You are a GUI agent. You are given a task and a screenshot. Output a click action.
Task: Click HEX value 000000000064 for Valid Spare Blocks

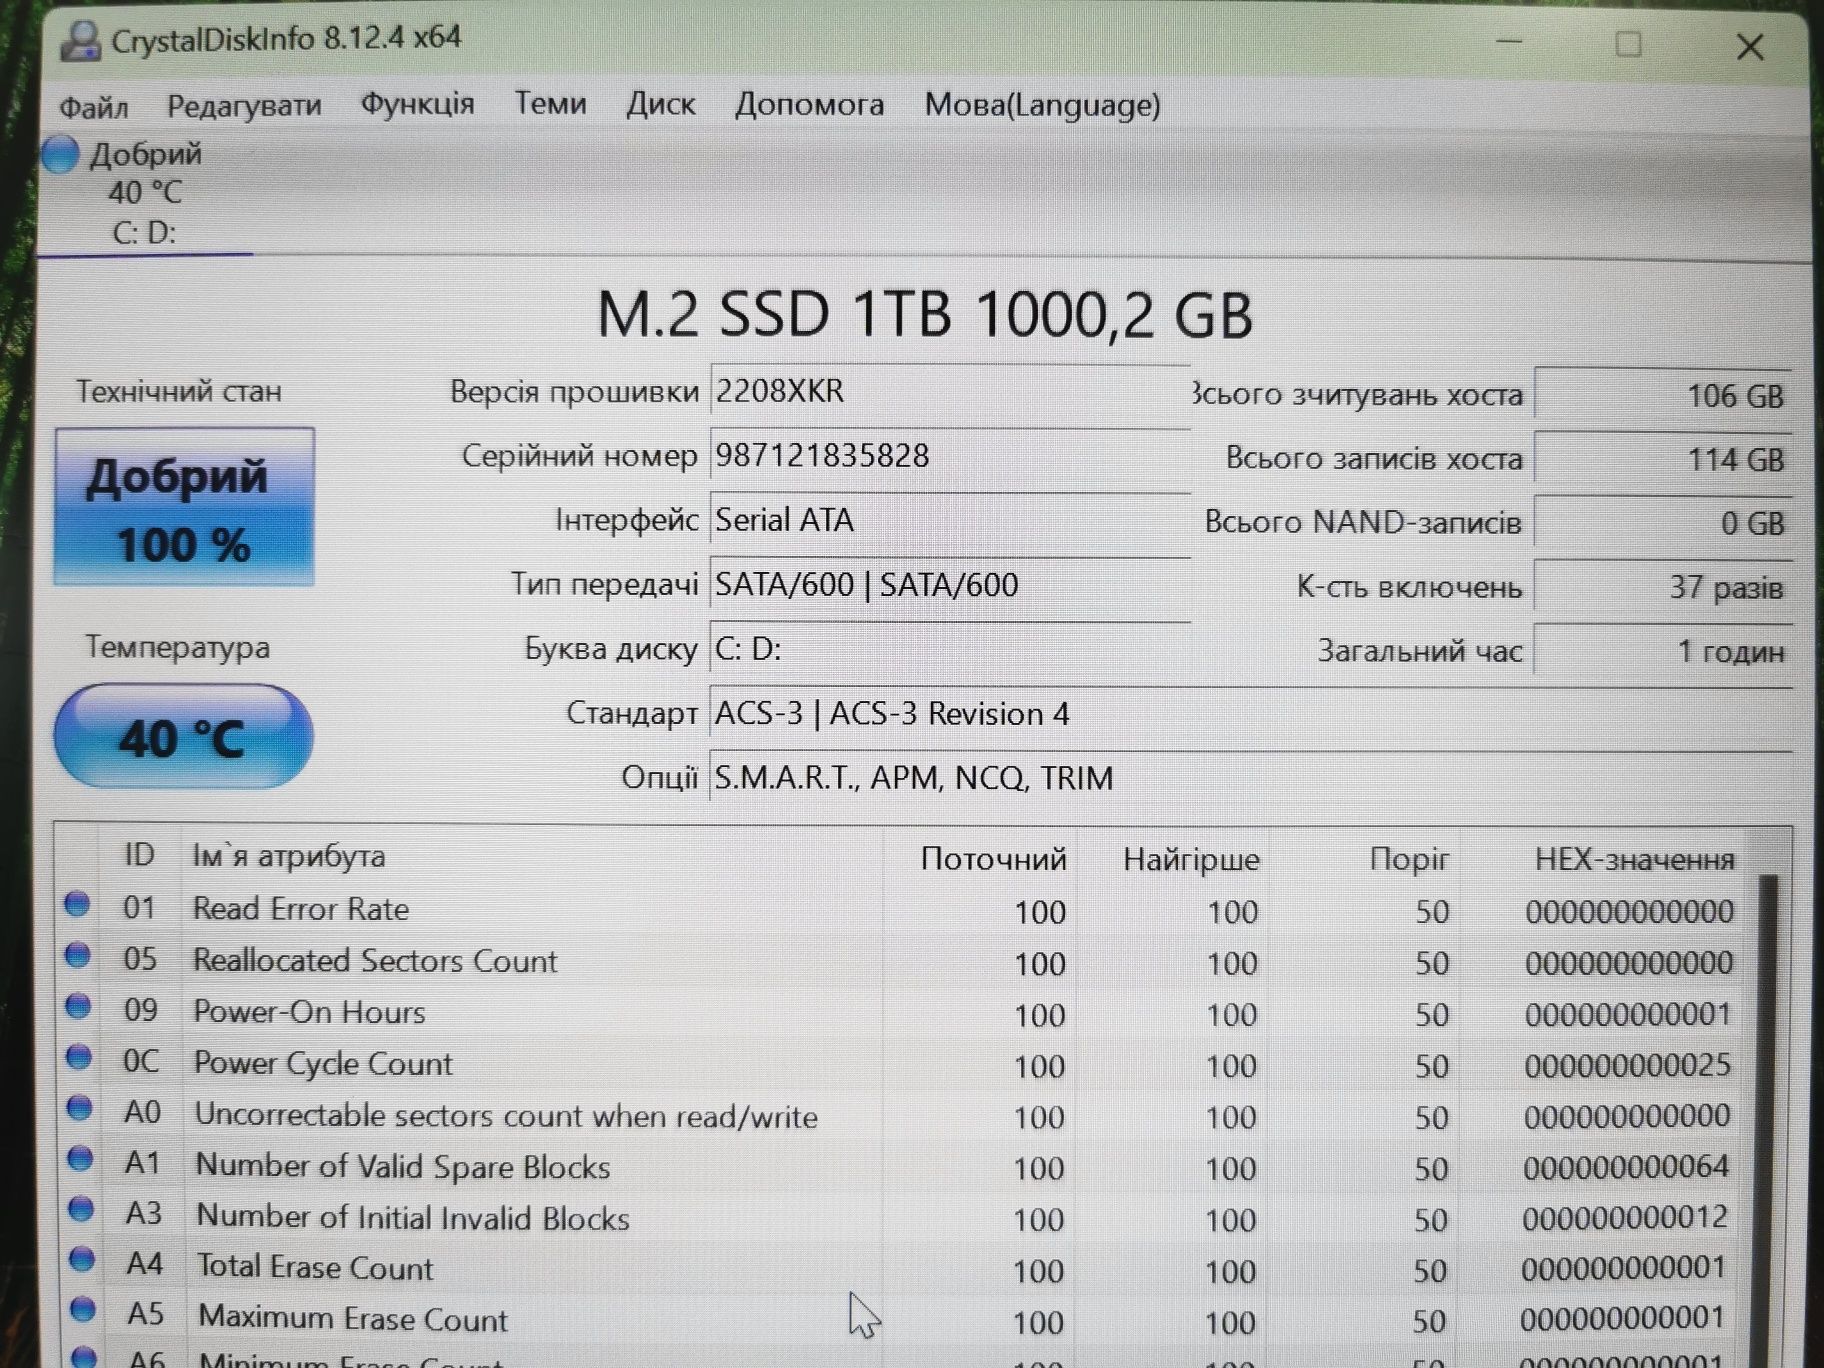1626,1167
